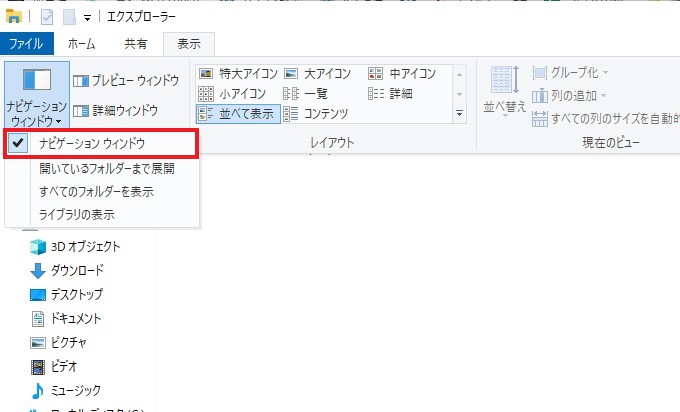Choose 詳細 details layout

(390, 94)
